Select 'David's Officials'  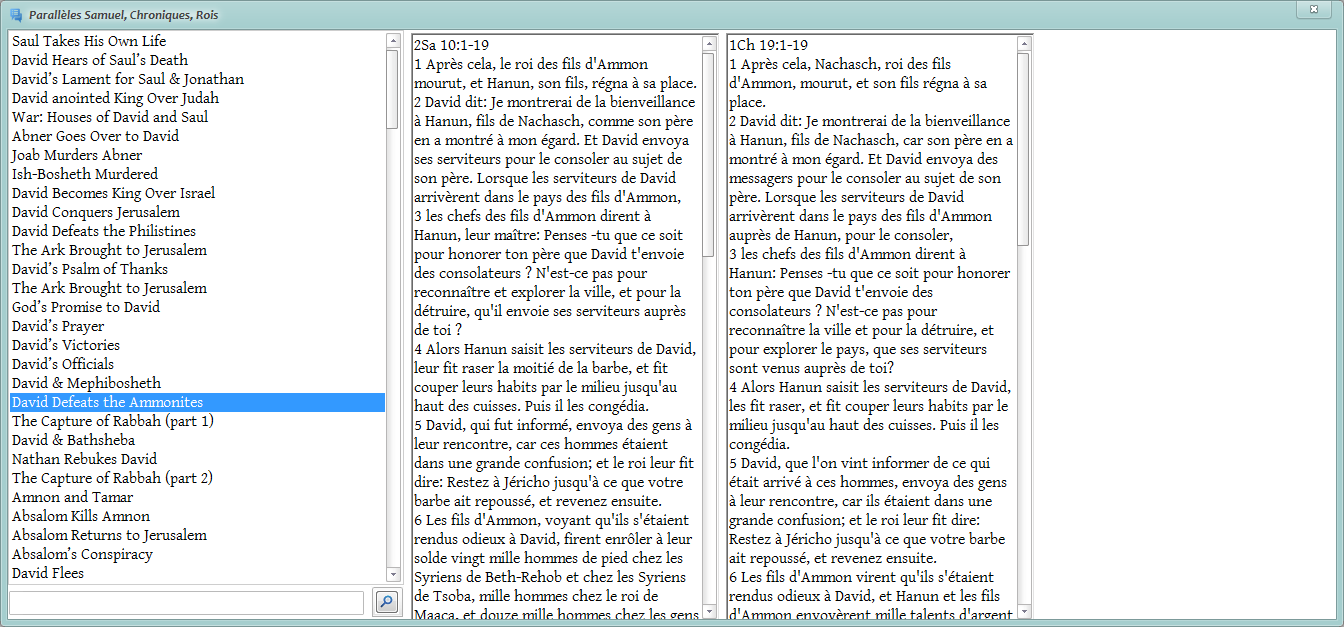pos(197,364)
